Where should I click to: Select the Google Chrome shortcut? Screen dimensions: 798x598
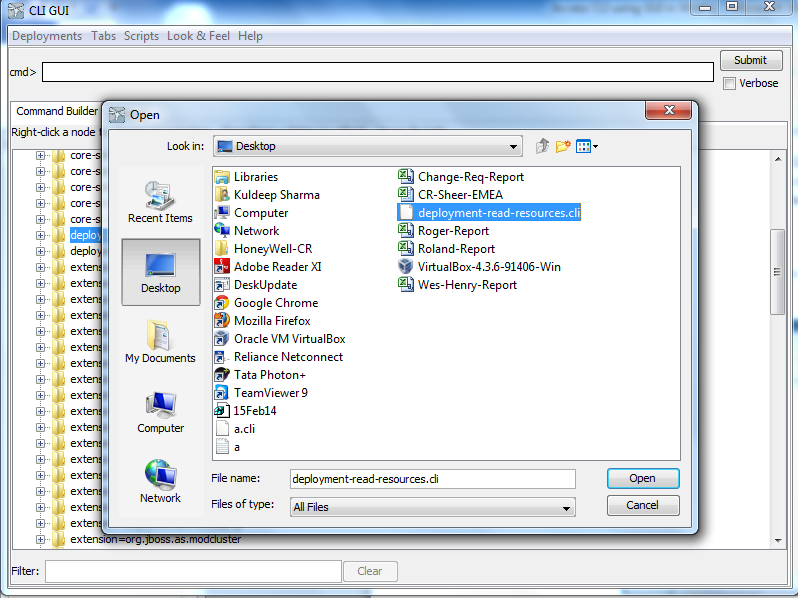pos(266,303)
